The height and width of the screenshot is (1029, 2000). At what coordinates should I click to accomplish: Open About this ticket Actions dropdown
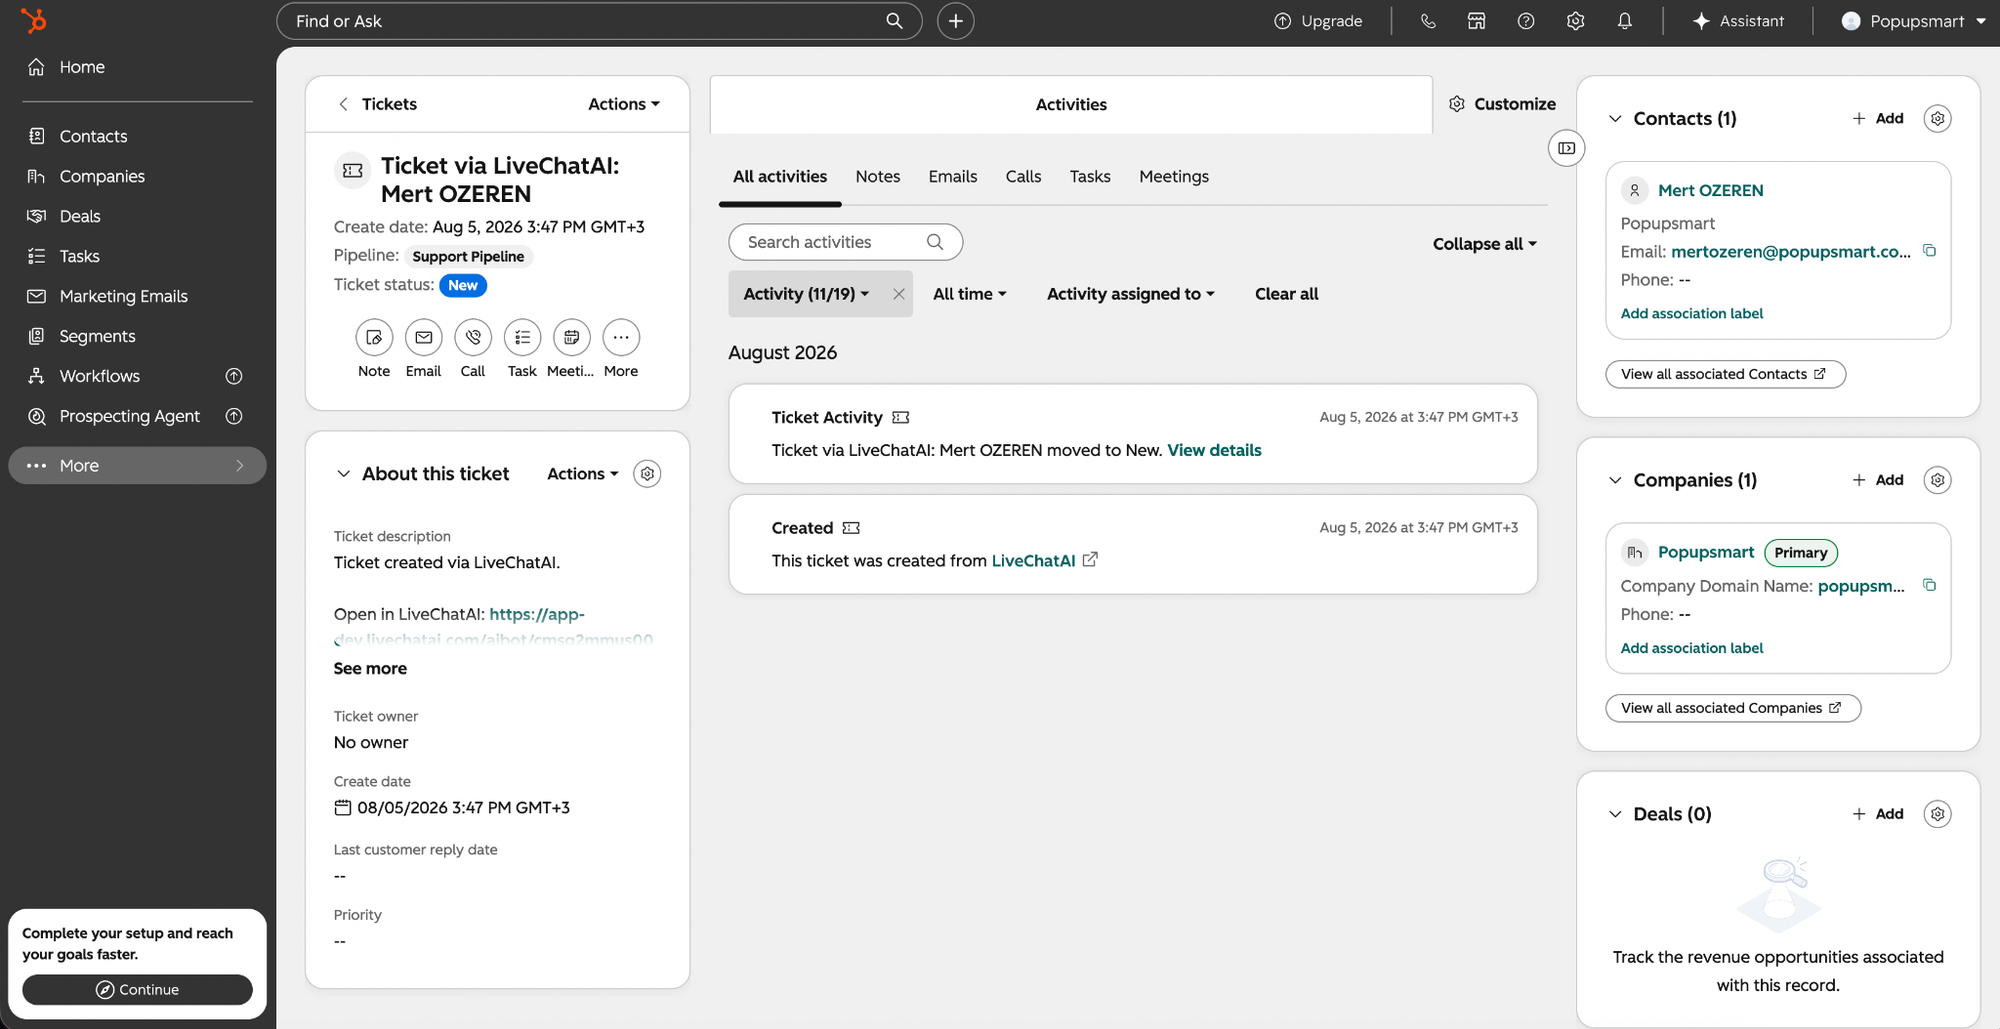[583, 474]
